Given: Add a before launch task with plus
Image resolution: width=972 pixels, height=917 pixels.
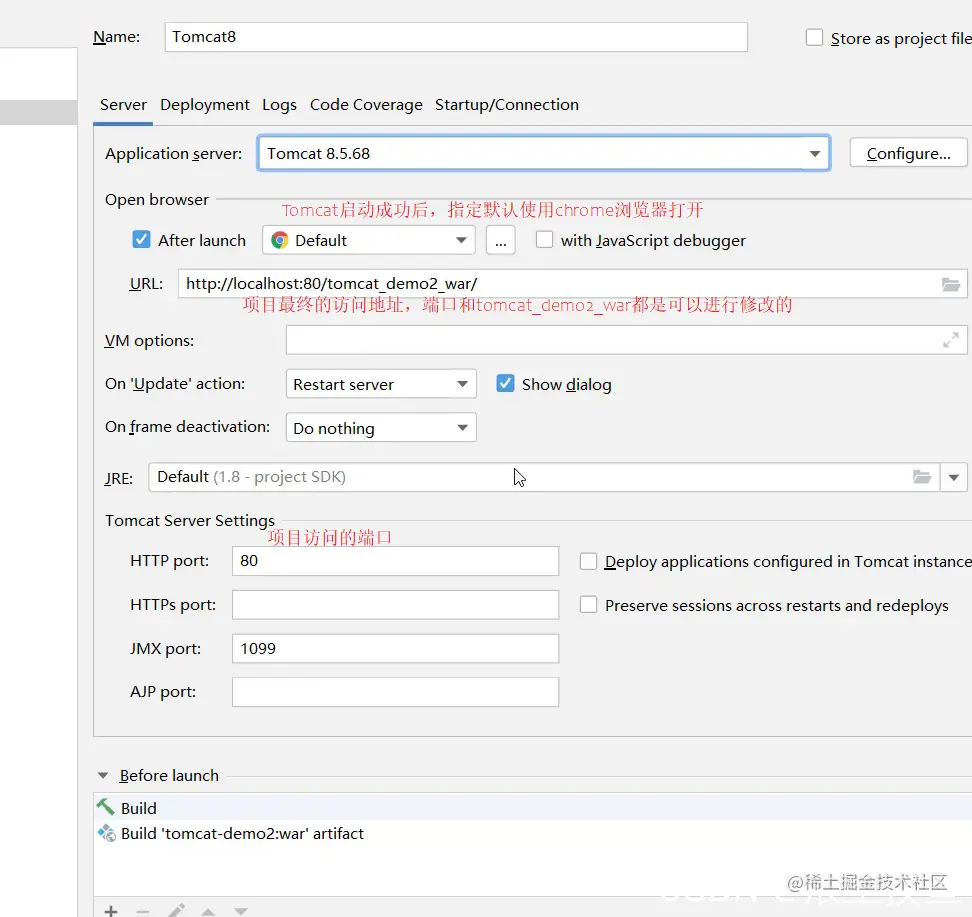Looking at the screenshot, I should pyautogui.click(x=111, y=911).
